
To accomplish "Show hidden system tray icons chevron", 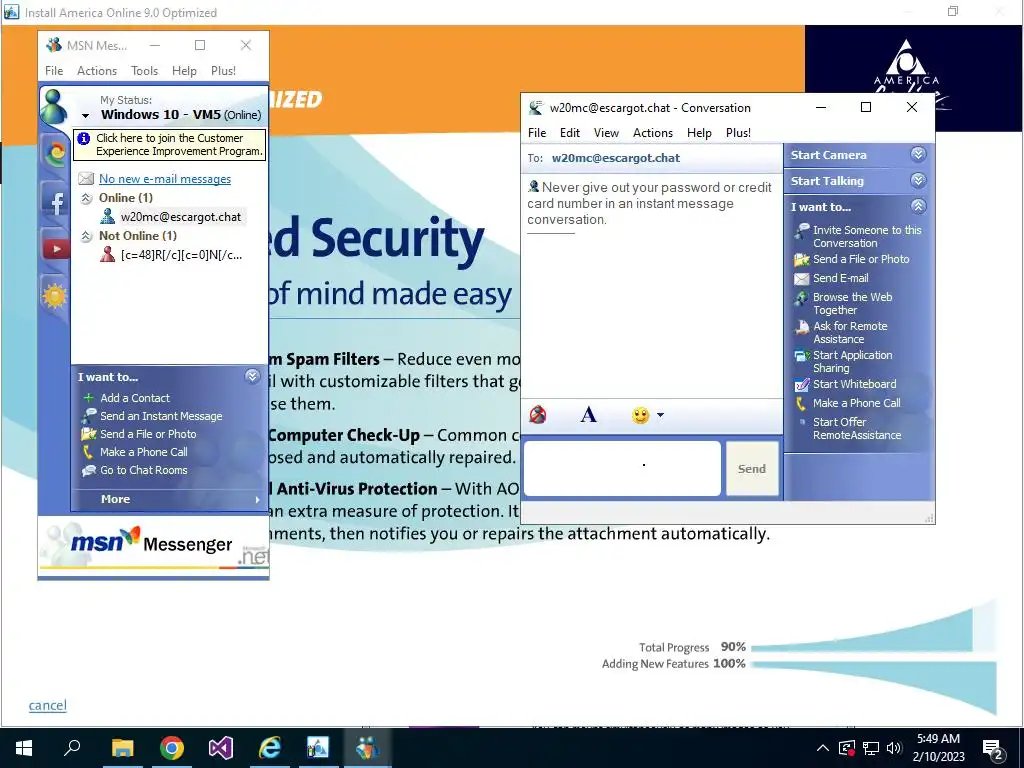I will tap(823, 748).
